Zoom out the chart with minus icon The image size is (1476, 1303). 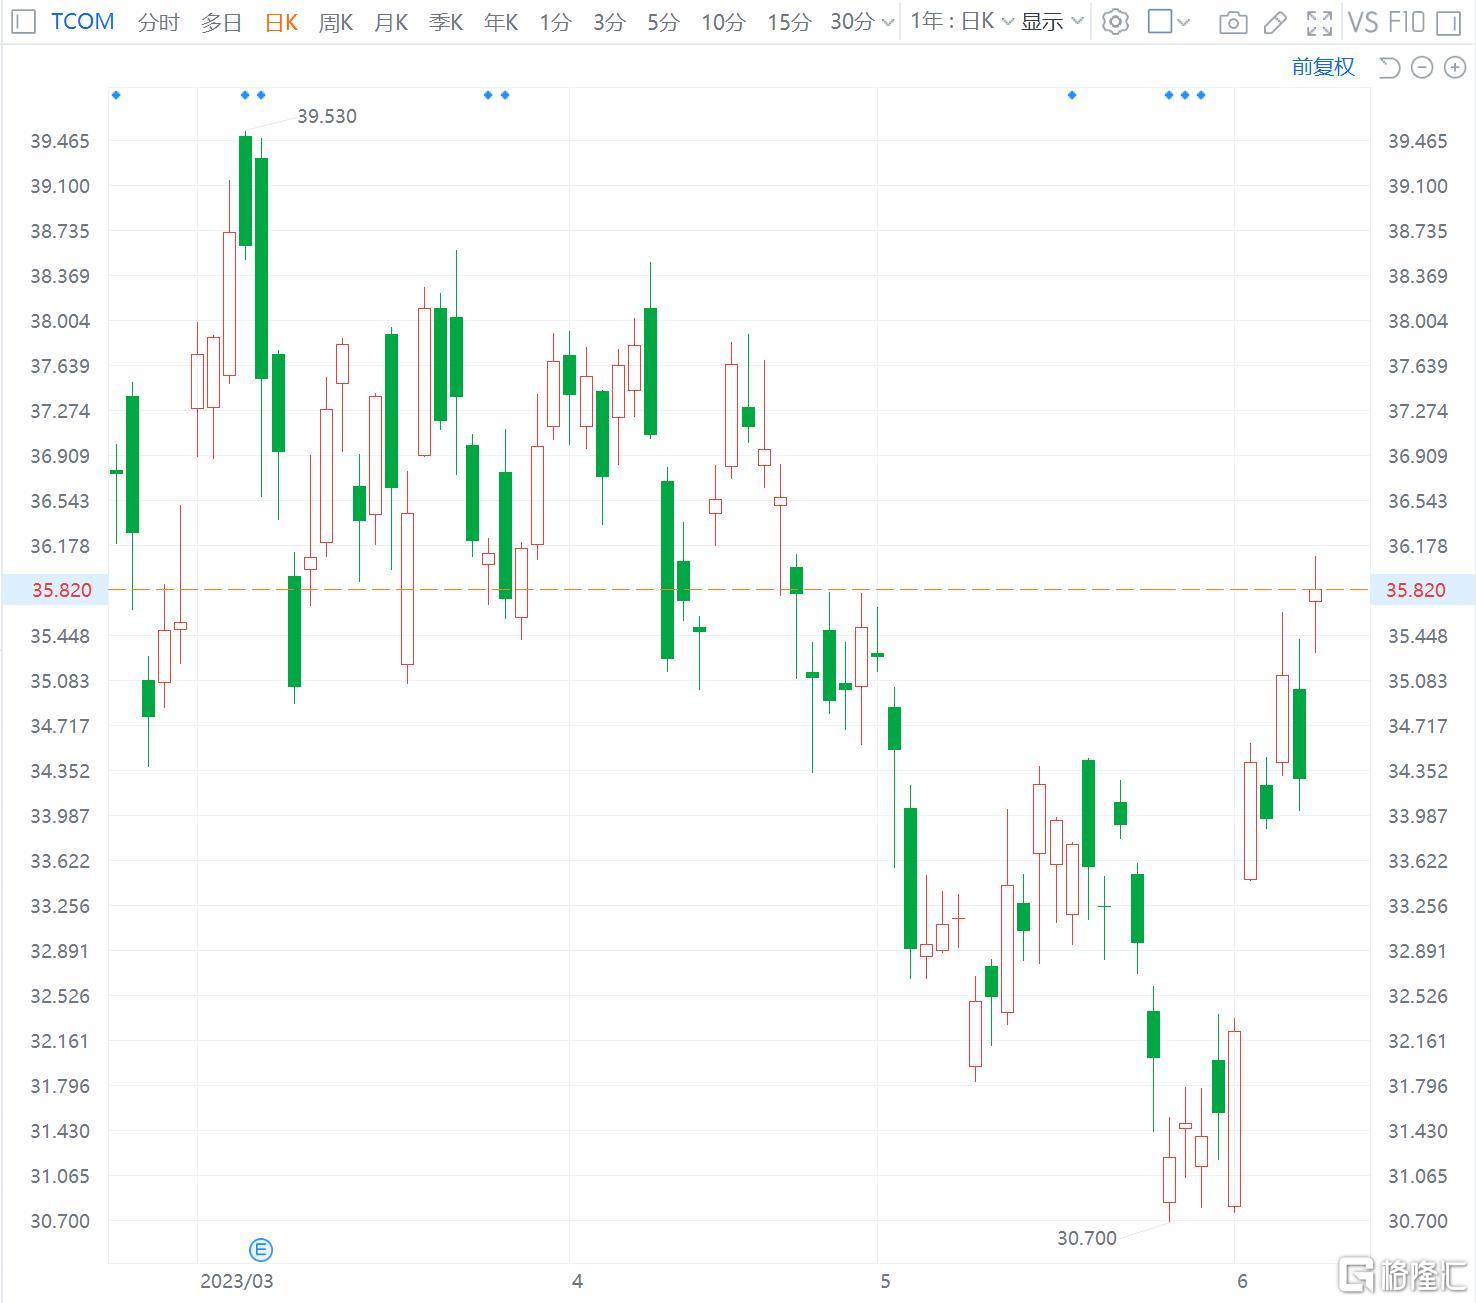[x=1422, y=67]
